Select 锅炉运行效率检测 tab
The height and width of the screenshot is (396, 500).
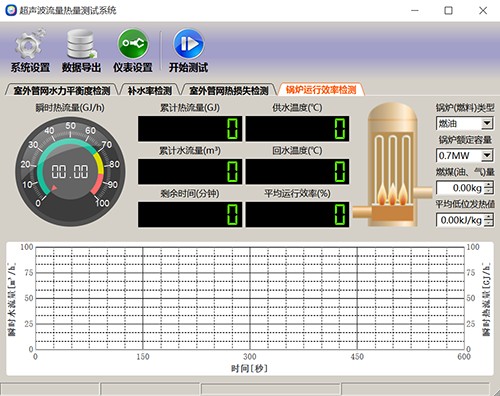321,89
